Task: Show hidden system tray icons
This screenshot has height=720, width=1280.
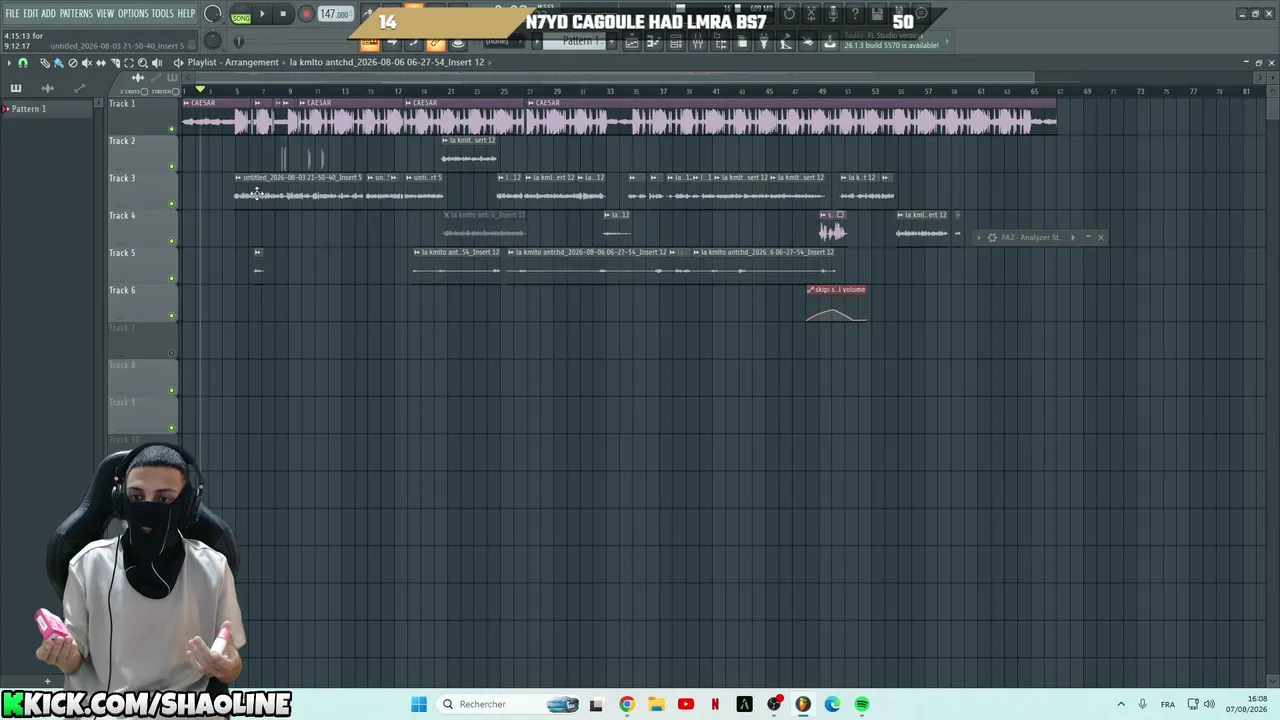Action: (1121, 704)
